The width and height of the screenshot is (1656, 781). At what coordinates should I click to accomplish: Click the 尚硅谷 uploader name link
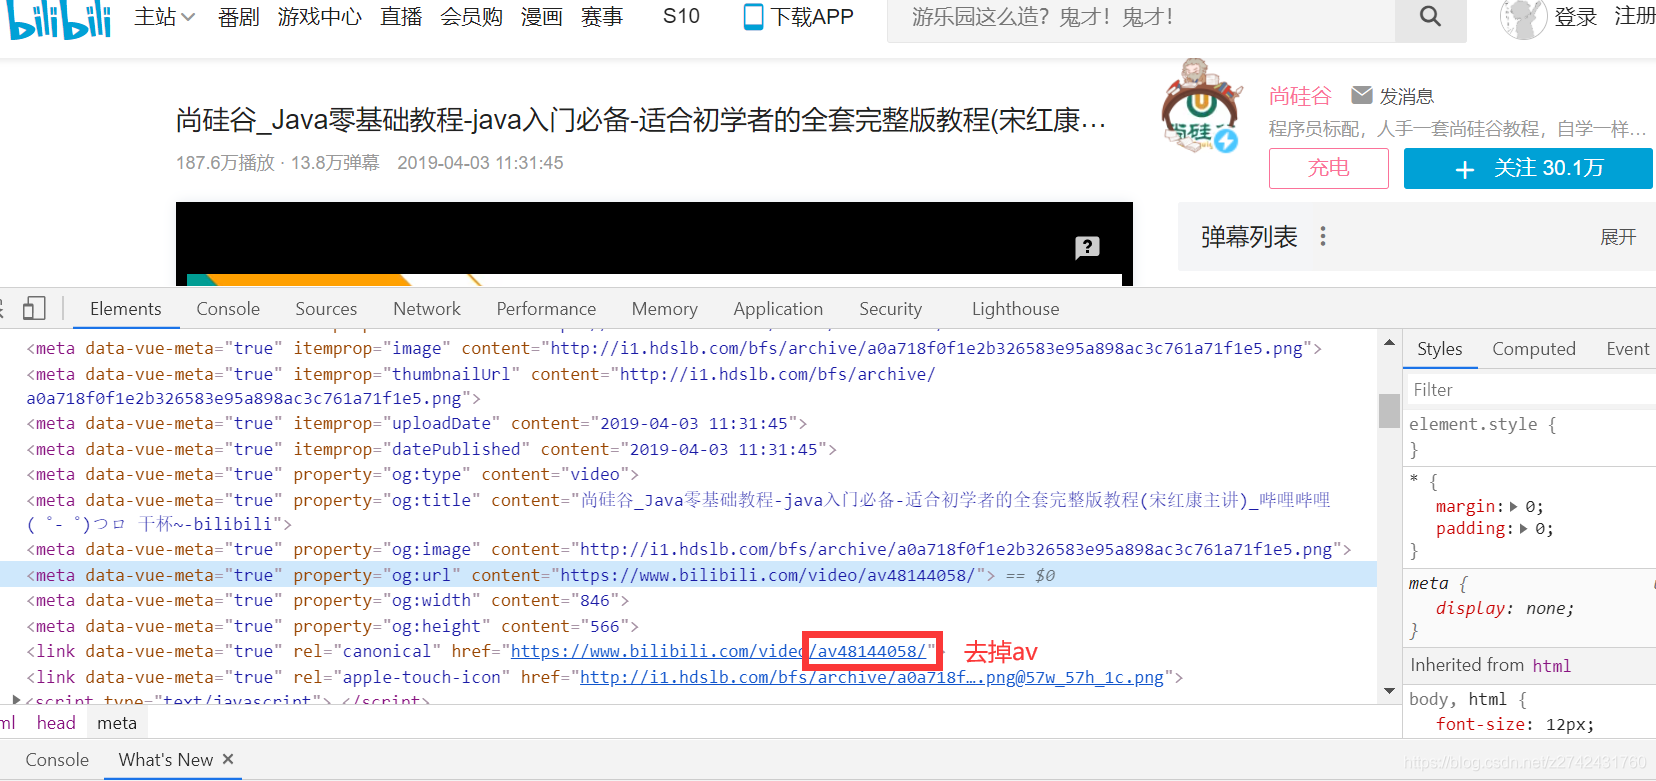[x=1300, y=96]
